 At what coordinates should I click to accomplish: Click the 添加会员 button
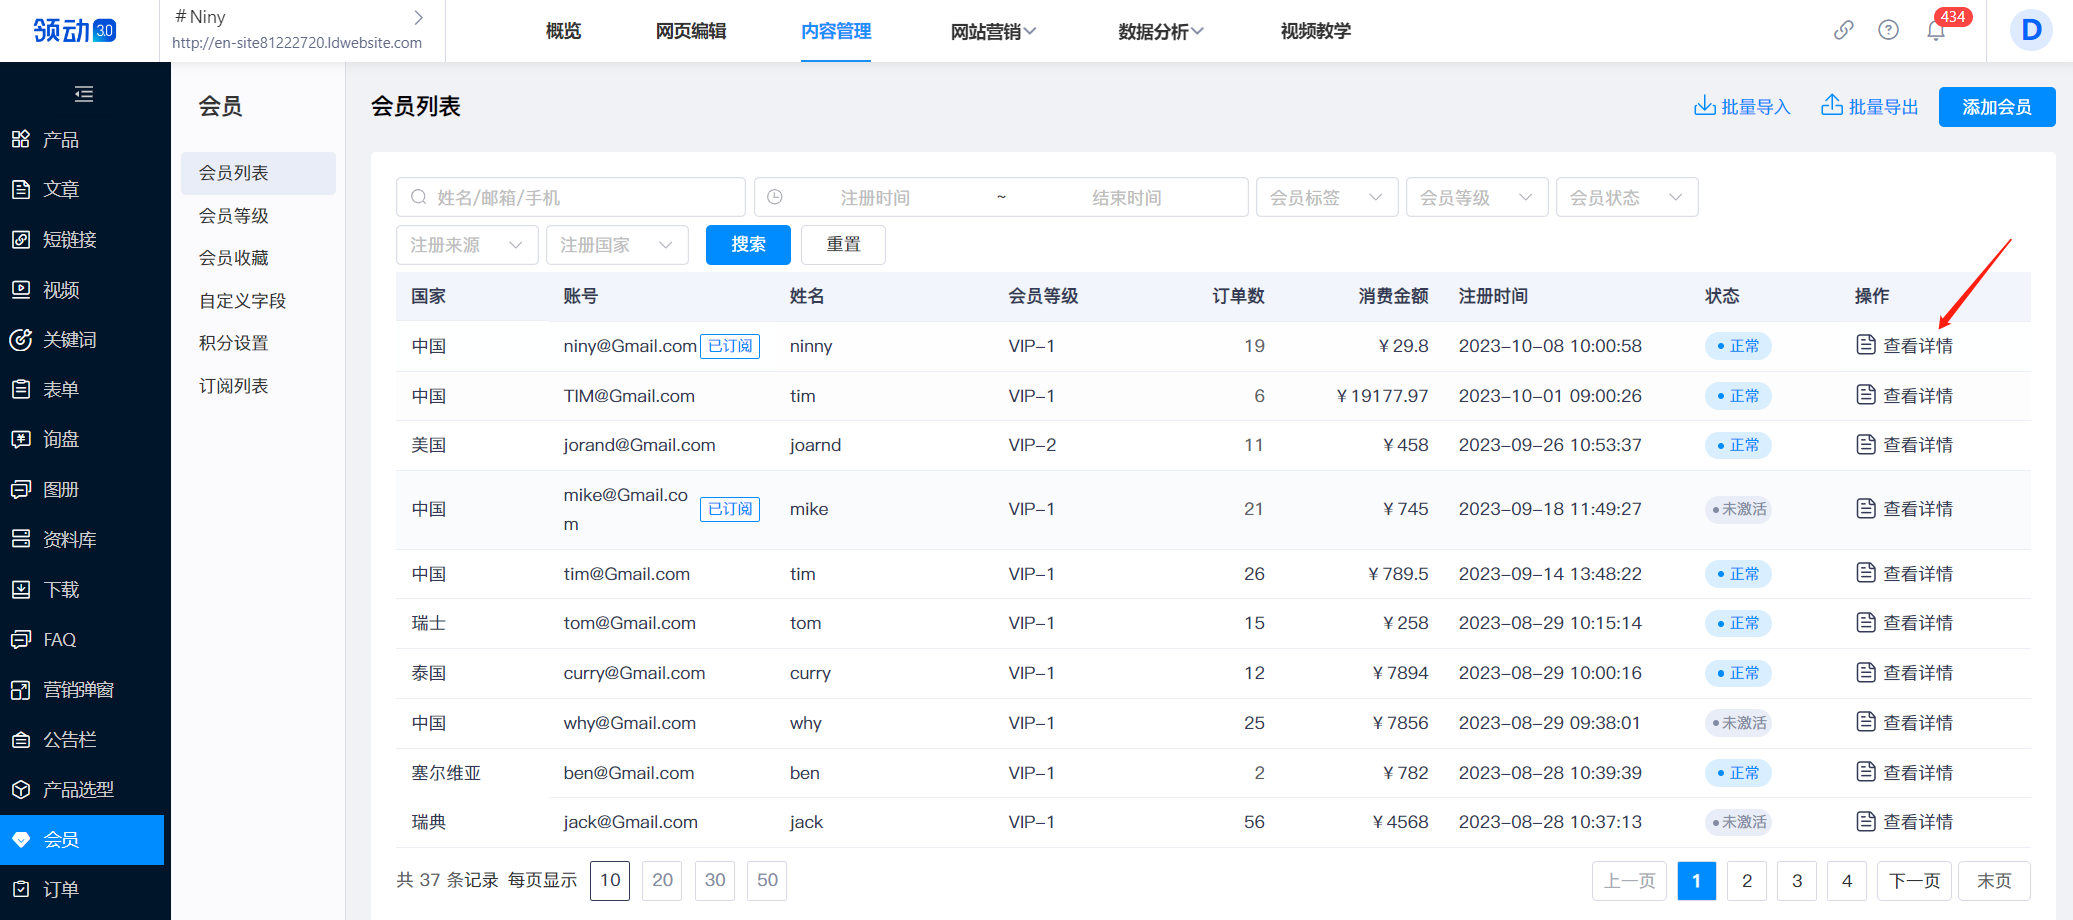1996,107
